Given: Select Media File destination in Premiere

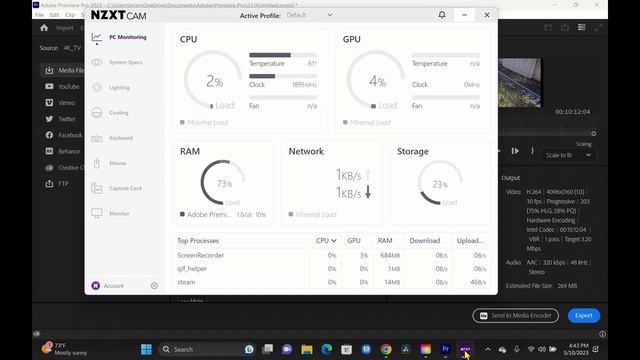Looking at the screenshot, I should 62,71.
